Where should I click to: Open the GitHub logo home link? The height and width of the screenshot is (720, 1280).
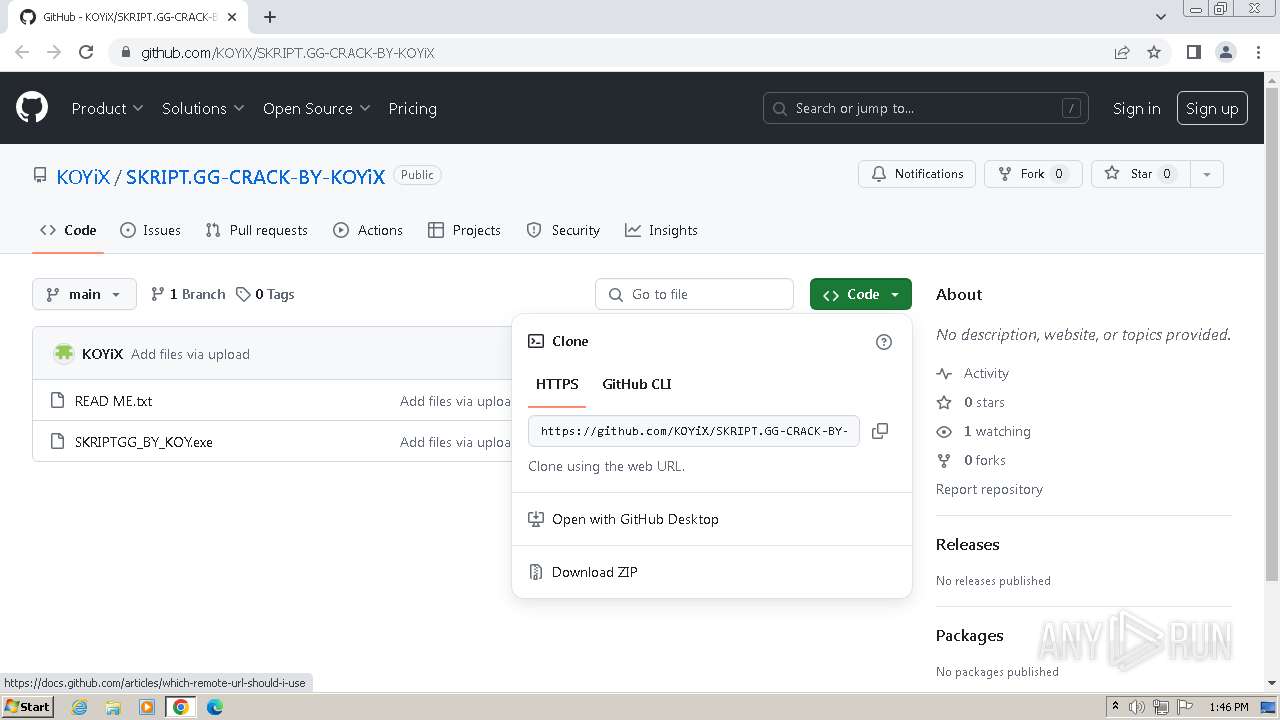(32, 108)
